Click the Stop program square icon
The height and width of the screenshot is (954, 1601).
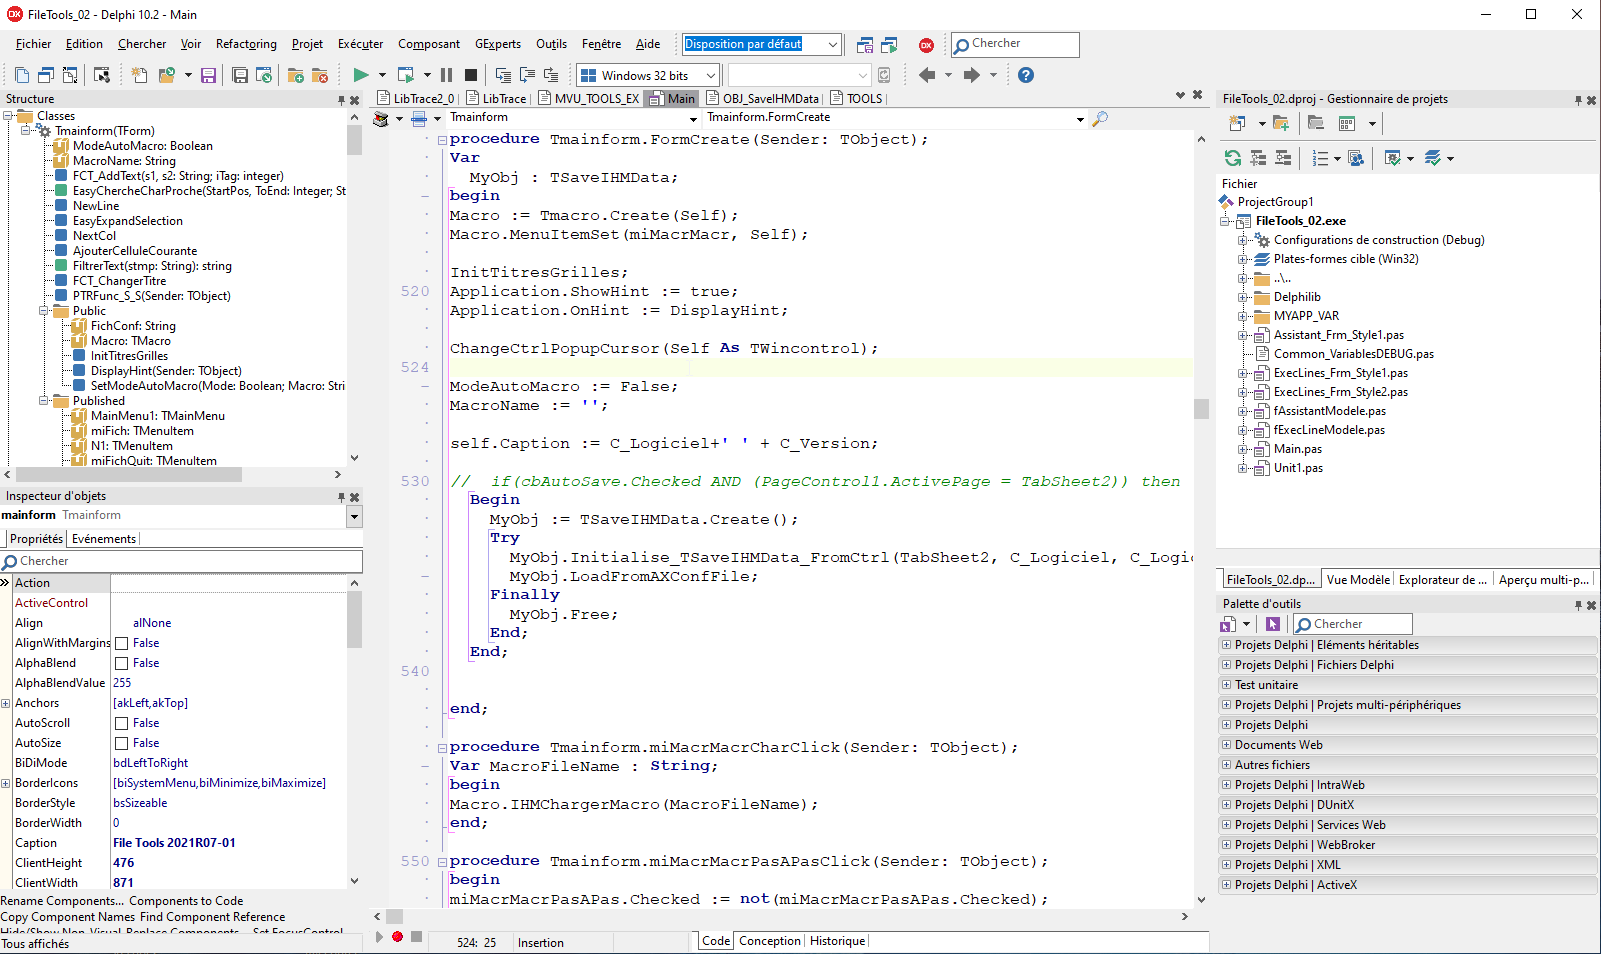tap(470, 75)
